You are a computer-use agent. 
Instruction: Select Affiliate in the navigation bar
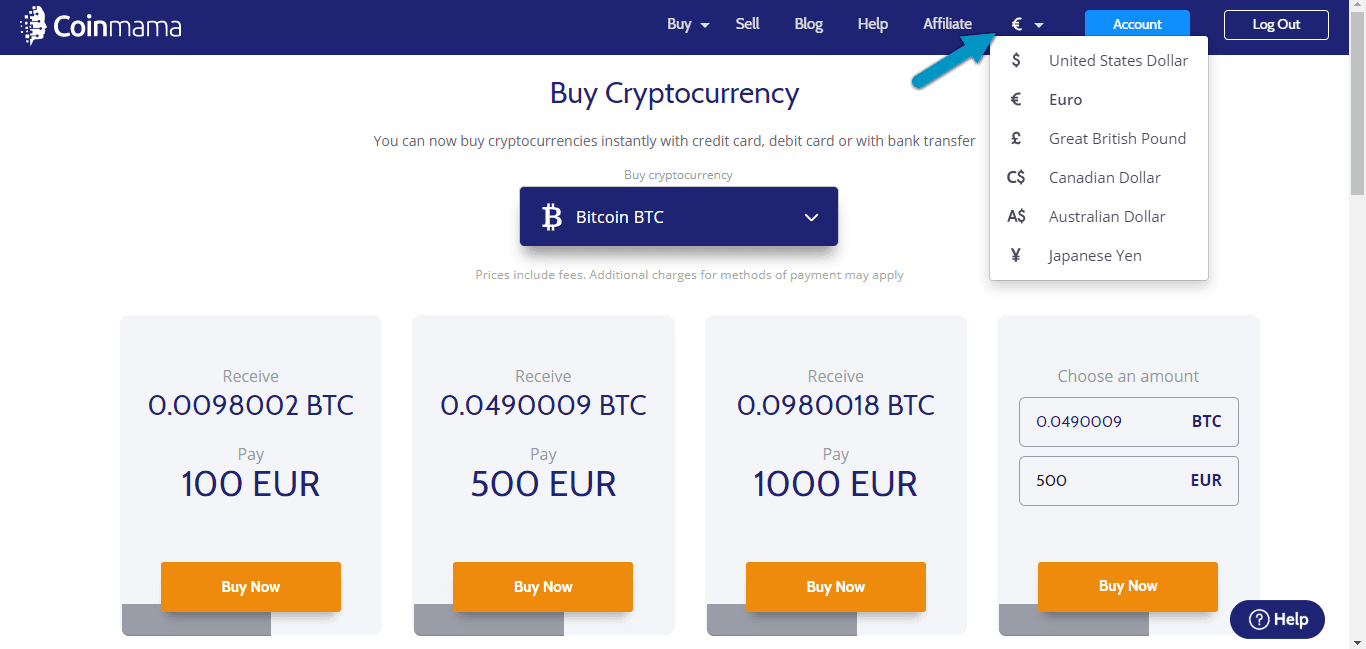tap(946, 23)
